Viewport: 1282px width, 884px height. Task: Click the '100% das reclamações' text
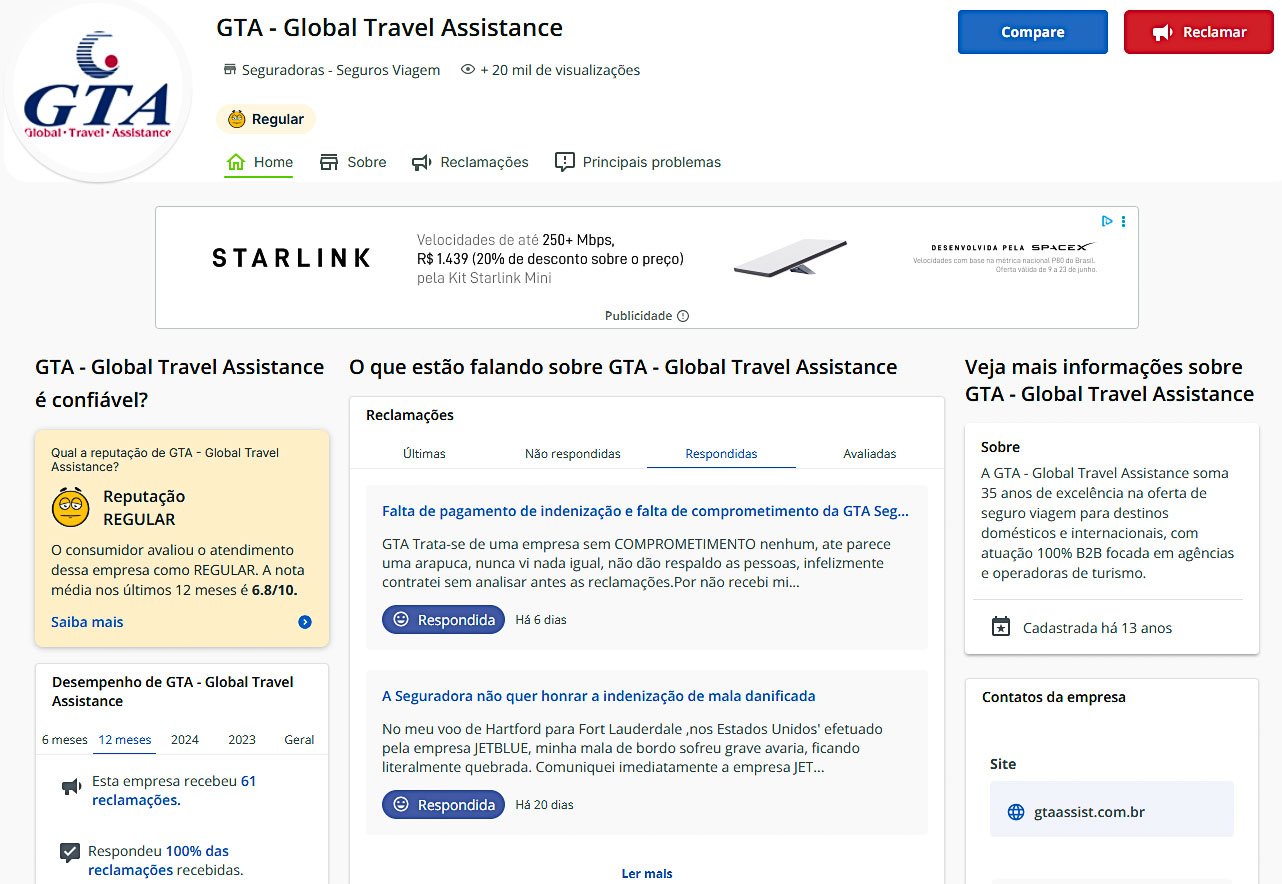click(159, 861)
